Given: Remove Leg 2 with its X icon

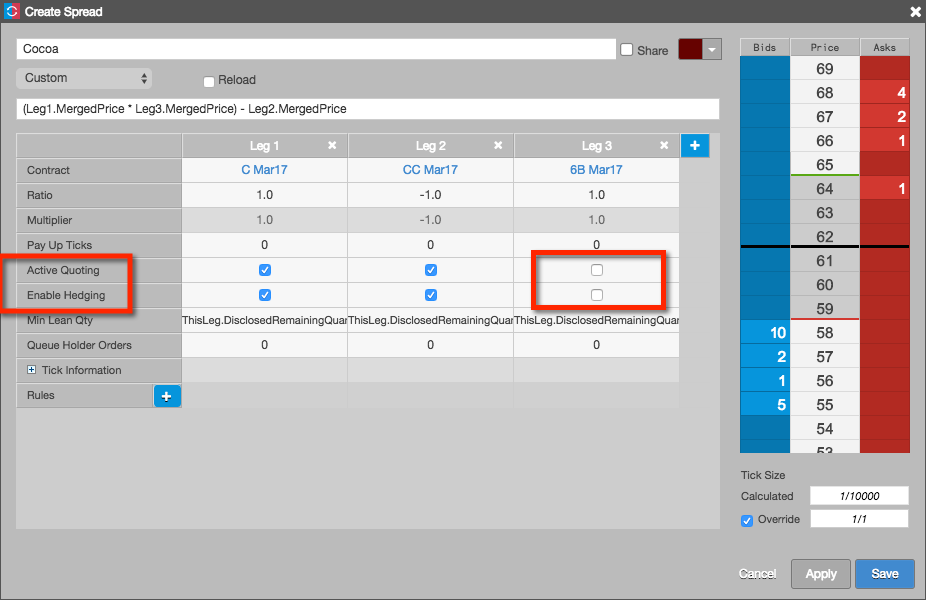Looking at the screenshot, I should pos(498,145).
